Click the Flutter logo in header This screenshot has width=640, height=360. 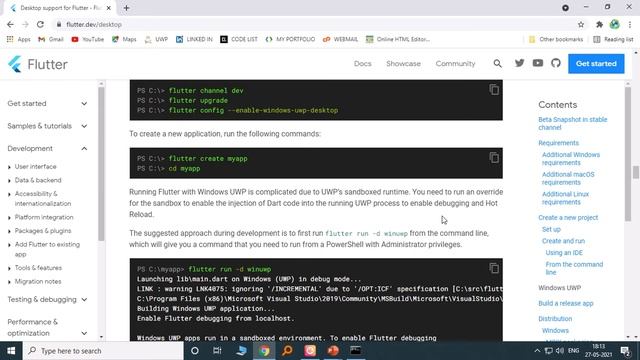tap(38, 64)
